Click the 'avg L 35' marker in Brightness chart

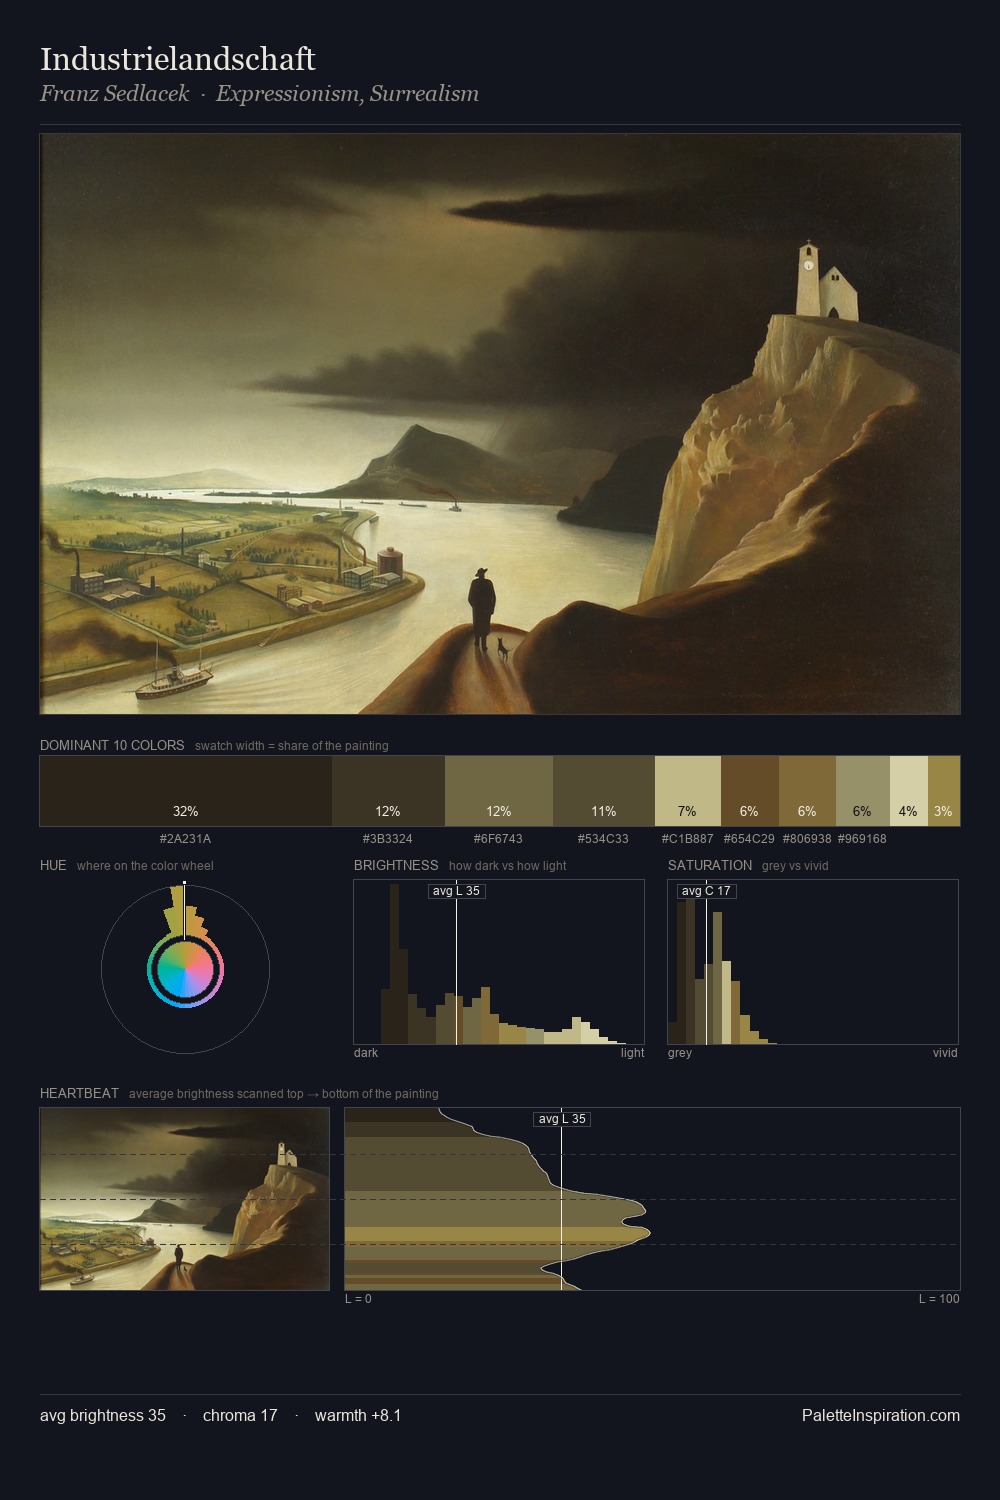[x=457, y=891]
